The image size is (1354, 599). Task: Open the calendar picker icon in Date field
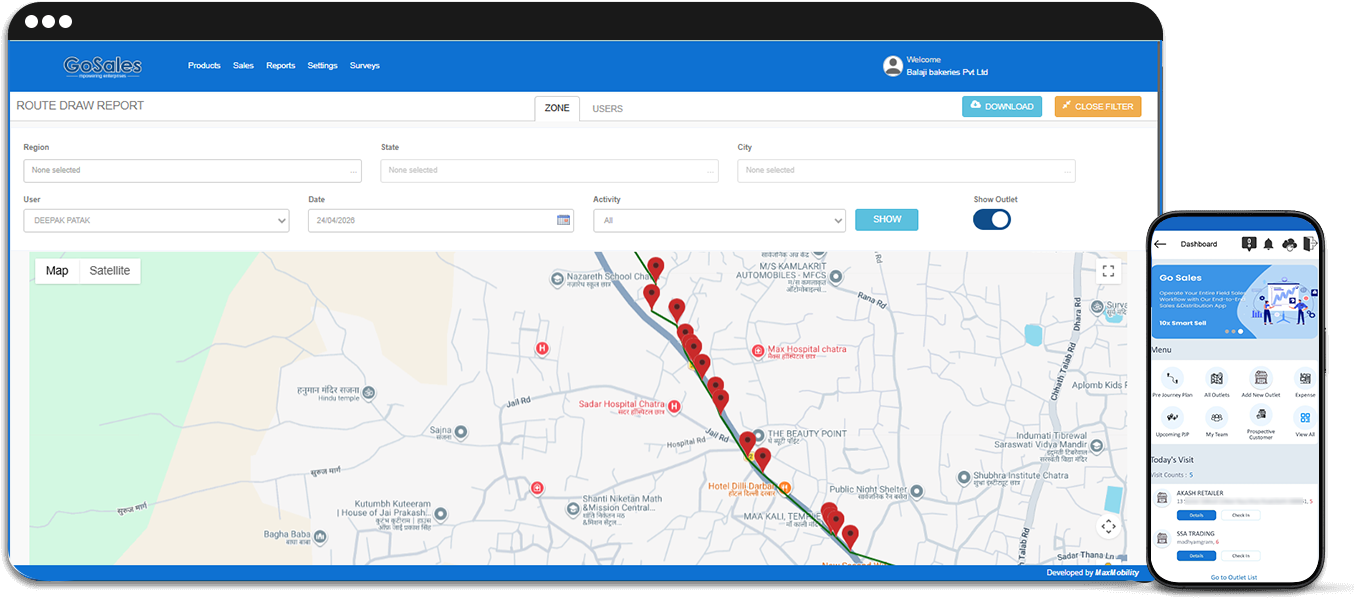[563, 220]
